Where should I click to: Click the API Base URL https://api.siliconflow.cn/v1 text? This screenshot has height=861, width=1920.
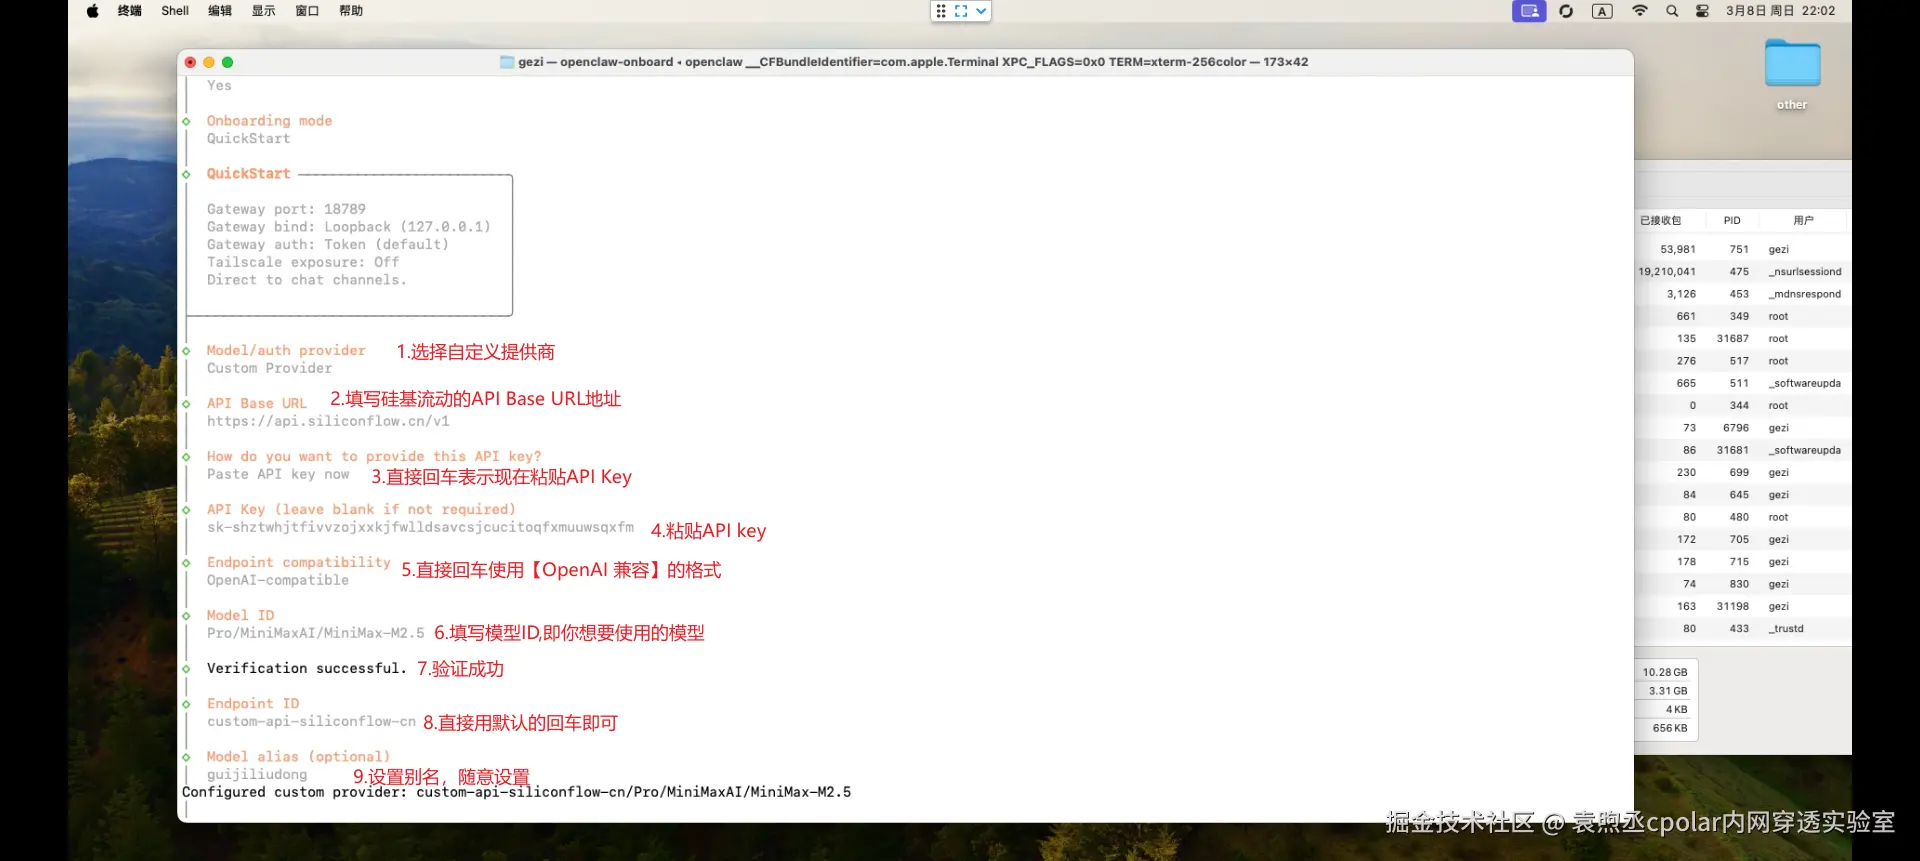point(328,422)
